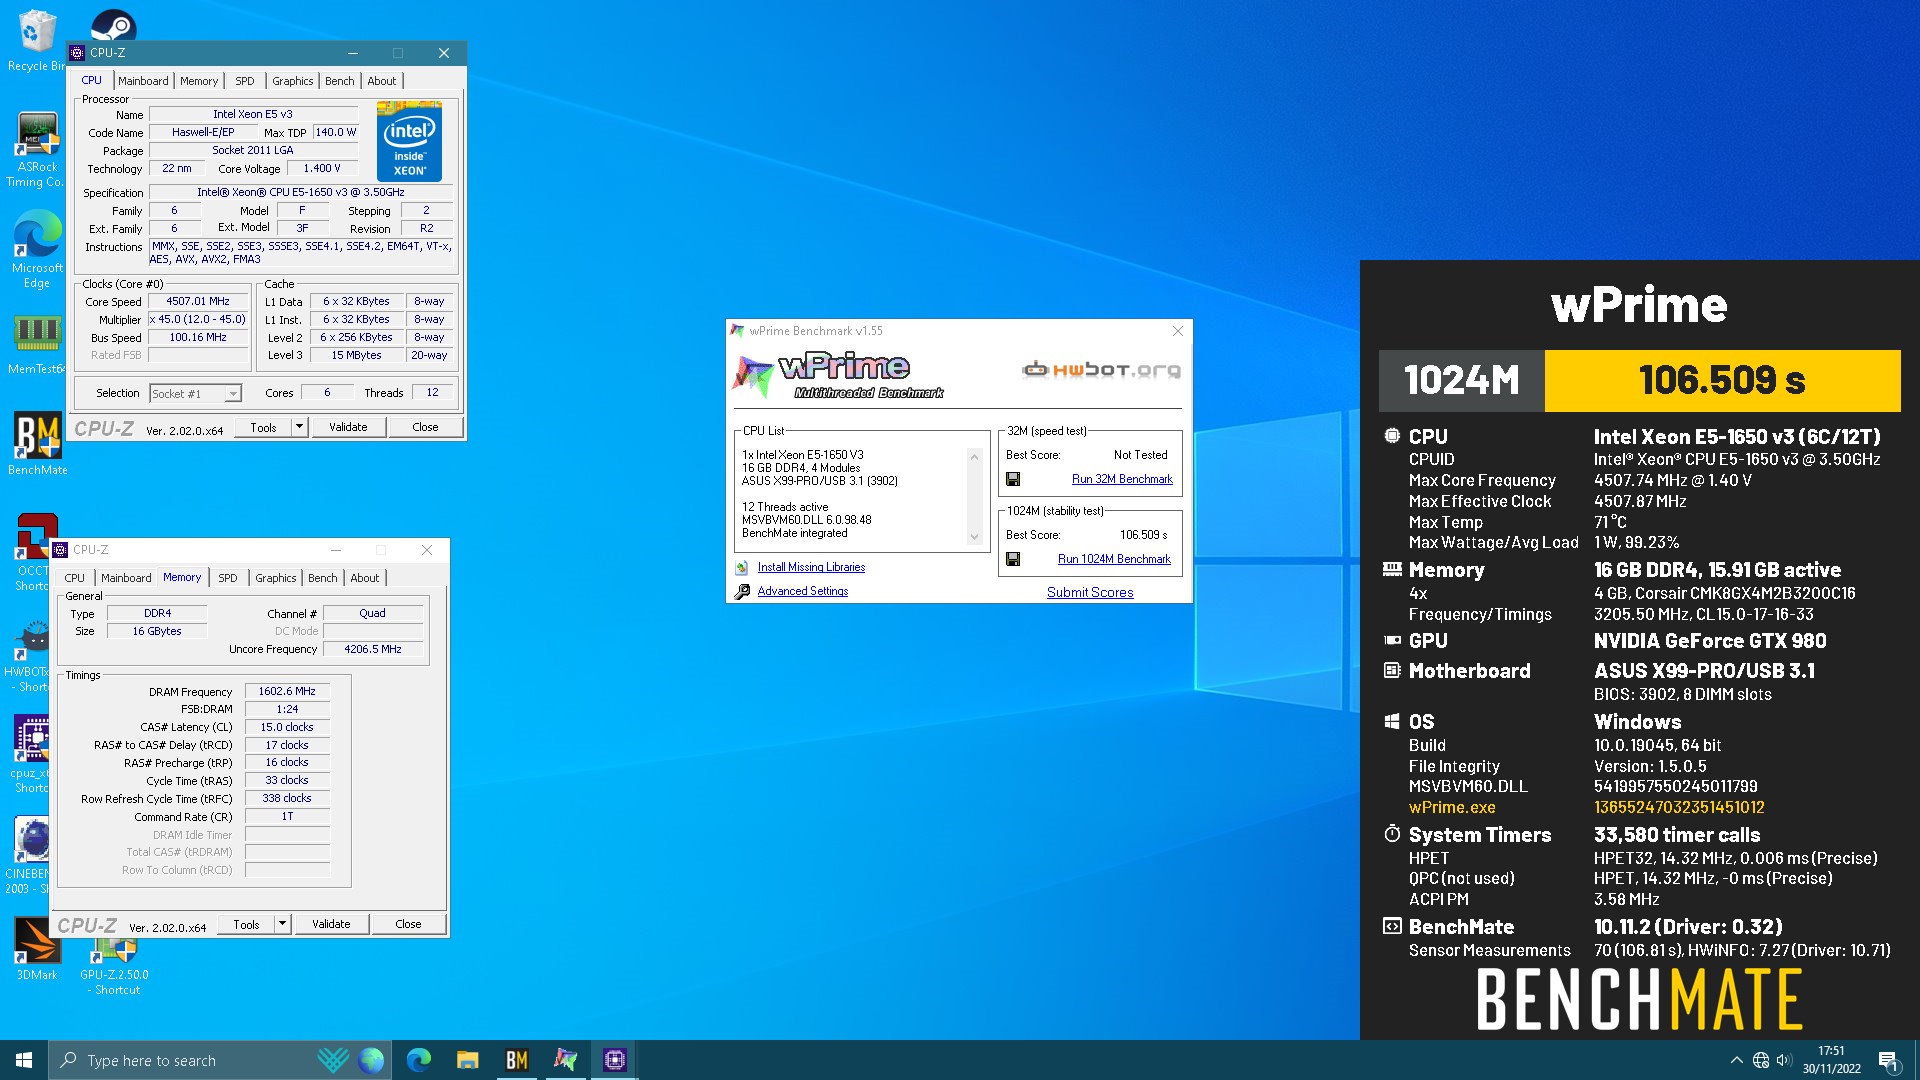
Task: Open Microsoft Edge desktop shortcut
Action: [x=36, y=250]
